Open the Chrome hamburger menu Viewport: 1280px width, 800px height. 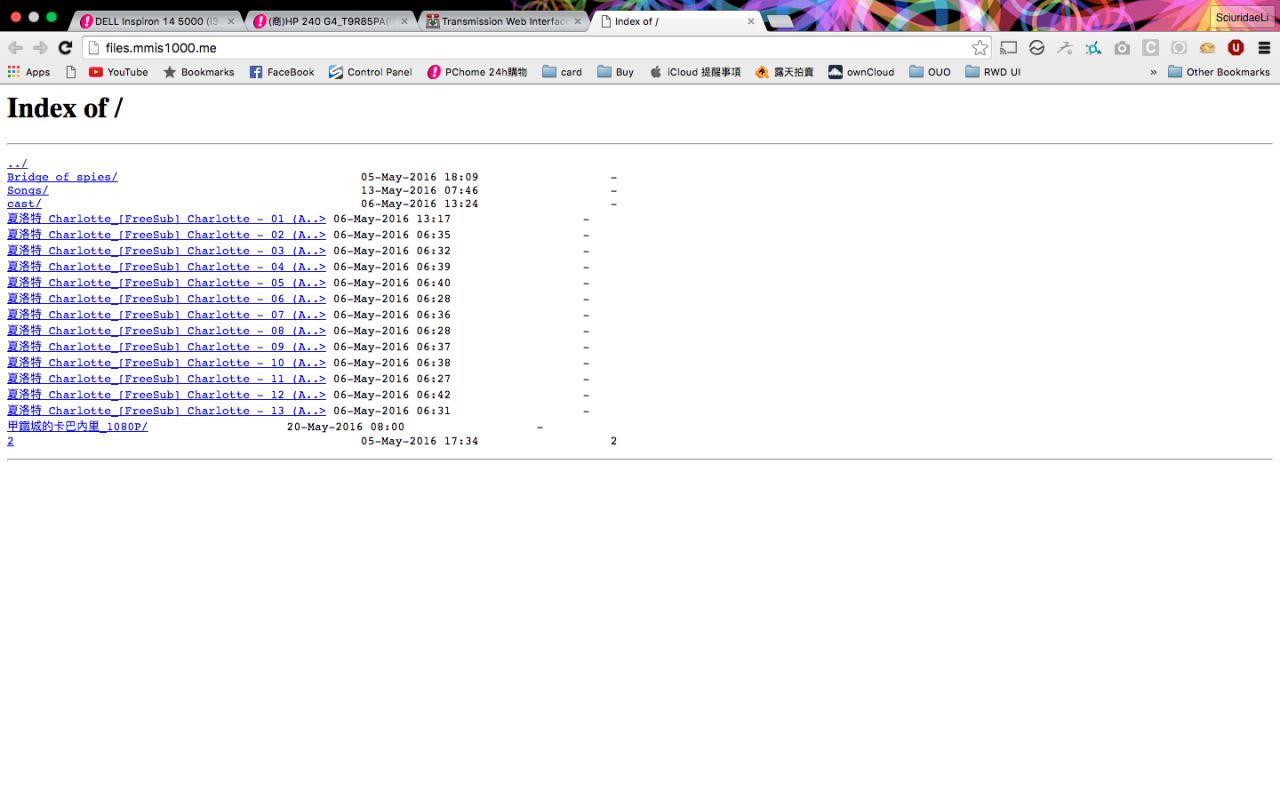pyautogui.click(x=1264, y=48)
